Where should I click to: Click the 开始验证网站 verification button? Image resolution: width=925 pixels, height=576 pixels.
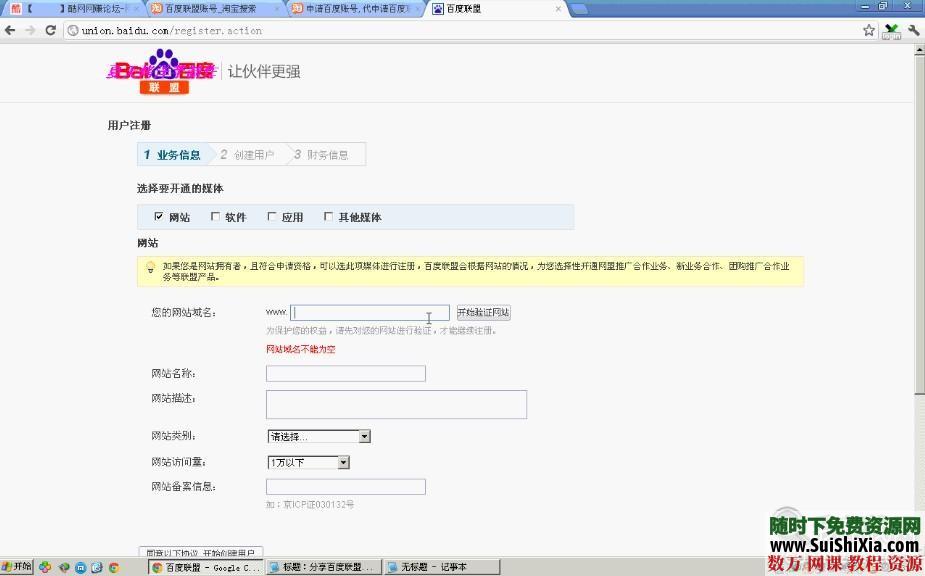483,312
